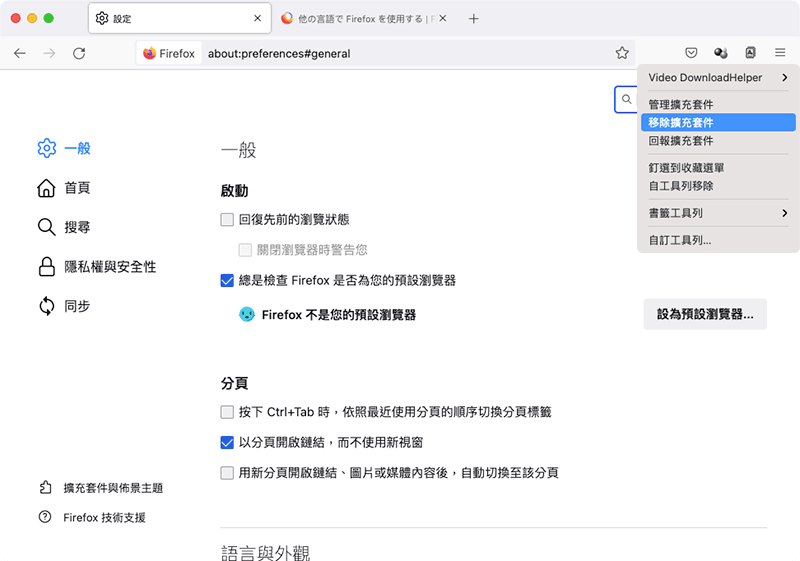Viewport: 800px width, 561px height.
Task: Click the Video DownloadHelper toolbar icon
Action: (720, 53)
